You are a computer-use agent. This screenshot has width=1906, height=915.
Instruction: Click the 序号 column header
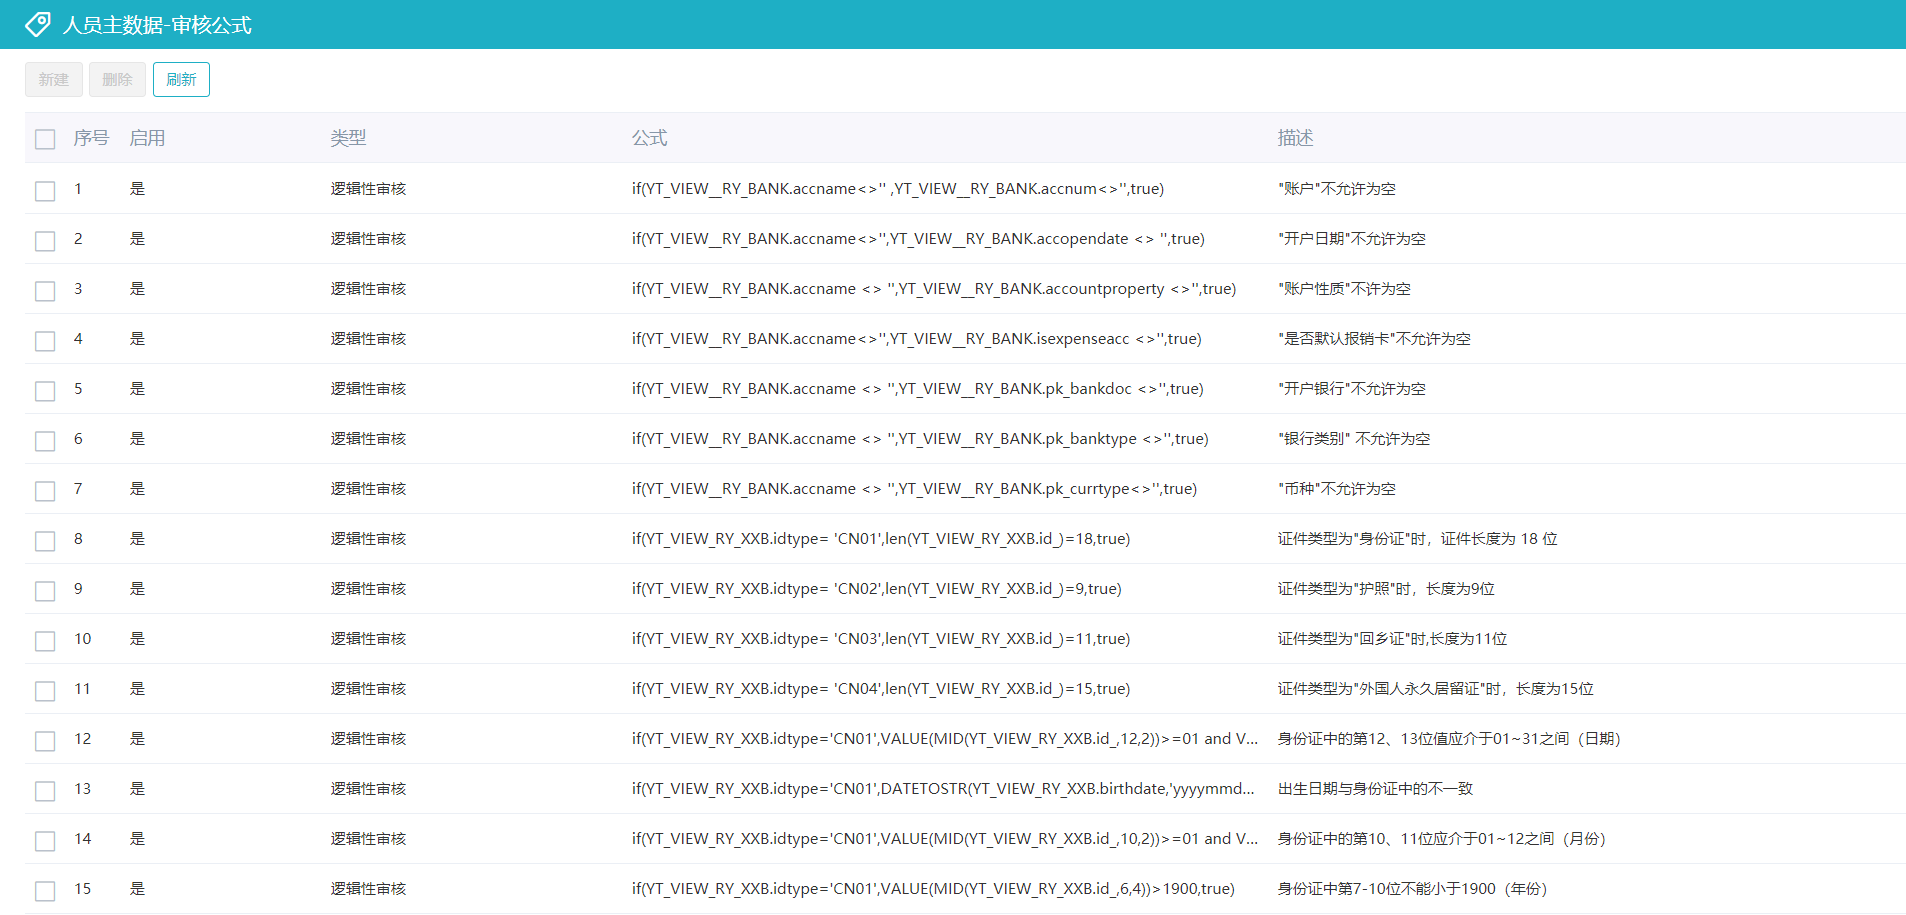pos(90,138)
